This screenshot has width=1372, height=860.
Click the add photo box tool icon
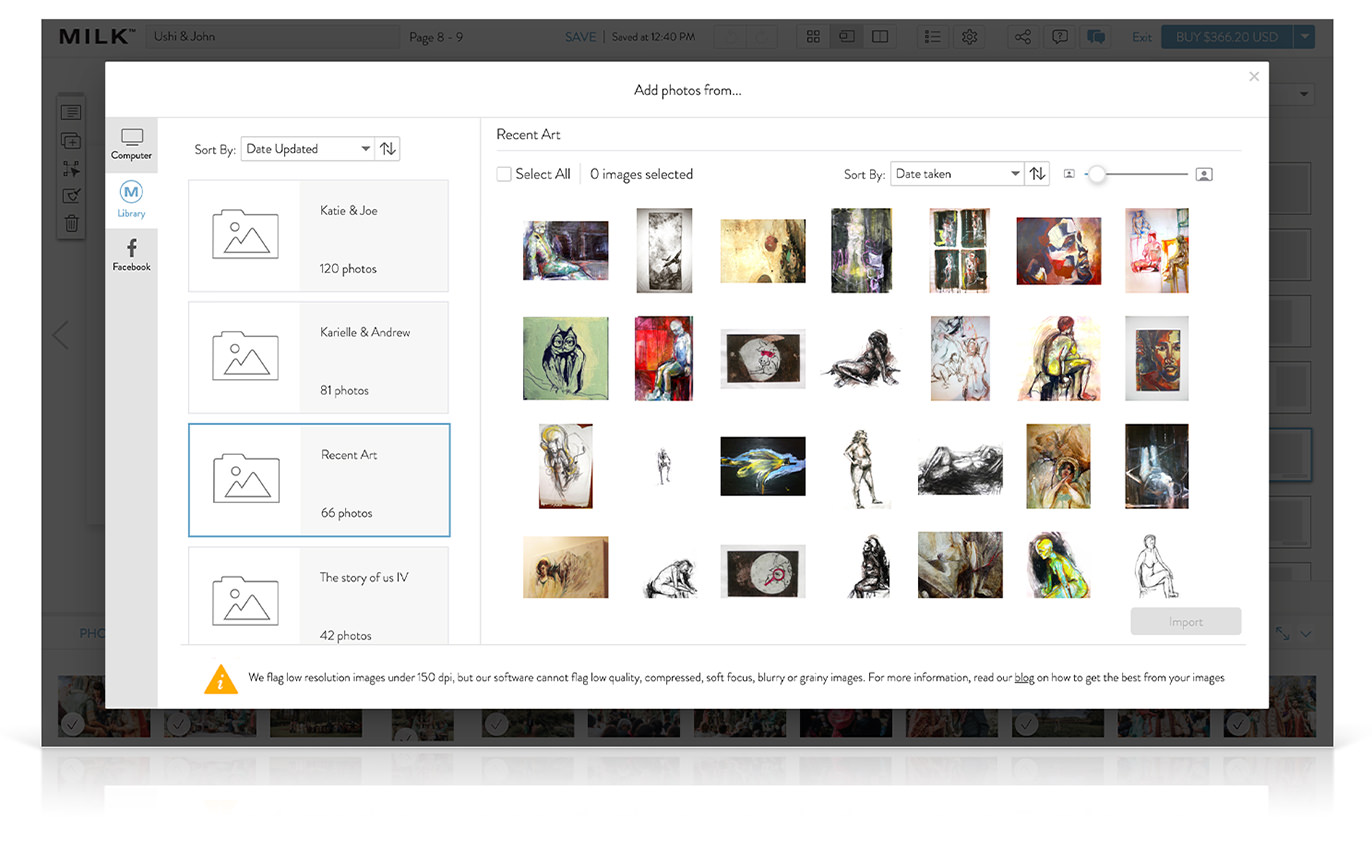tap(71, 141)
